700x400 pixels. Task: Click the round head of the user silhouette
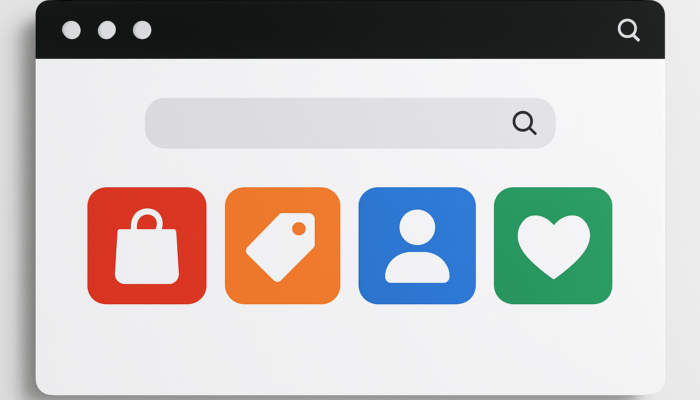417,227
